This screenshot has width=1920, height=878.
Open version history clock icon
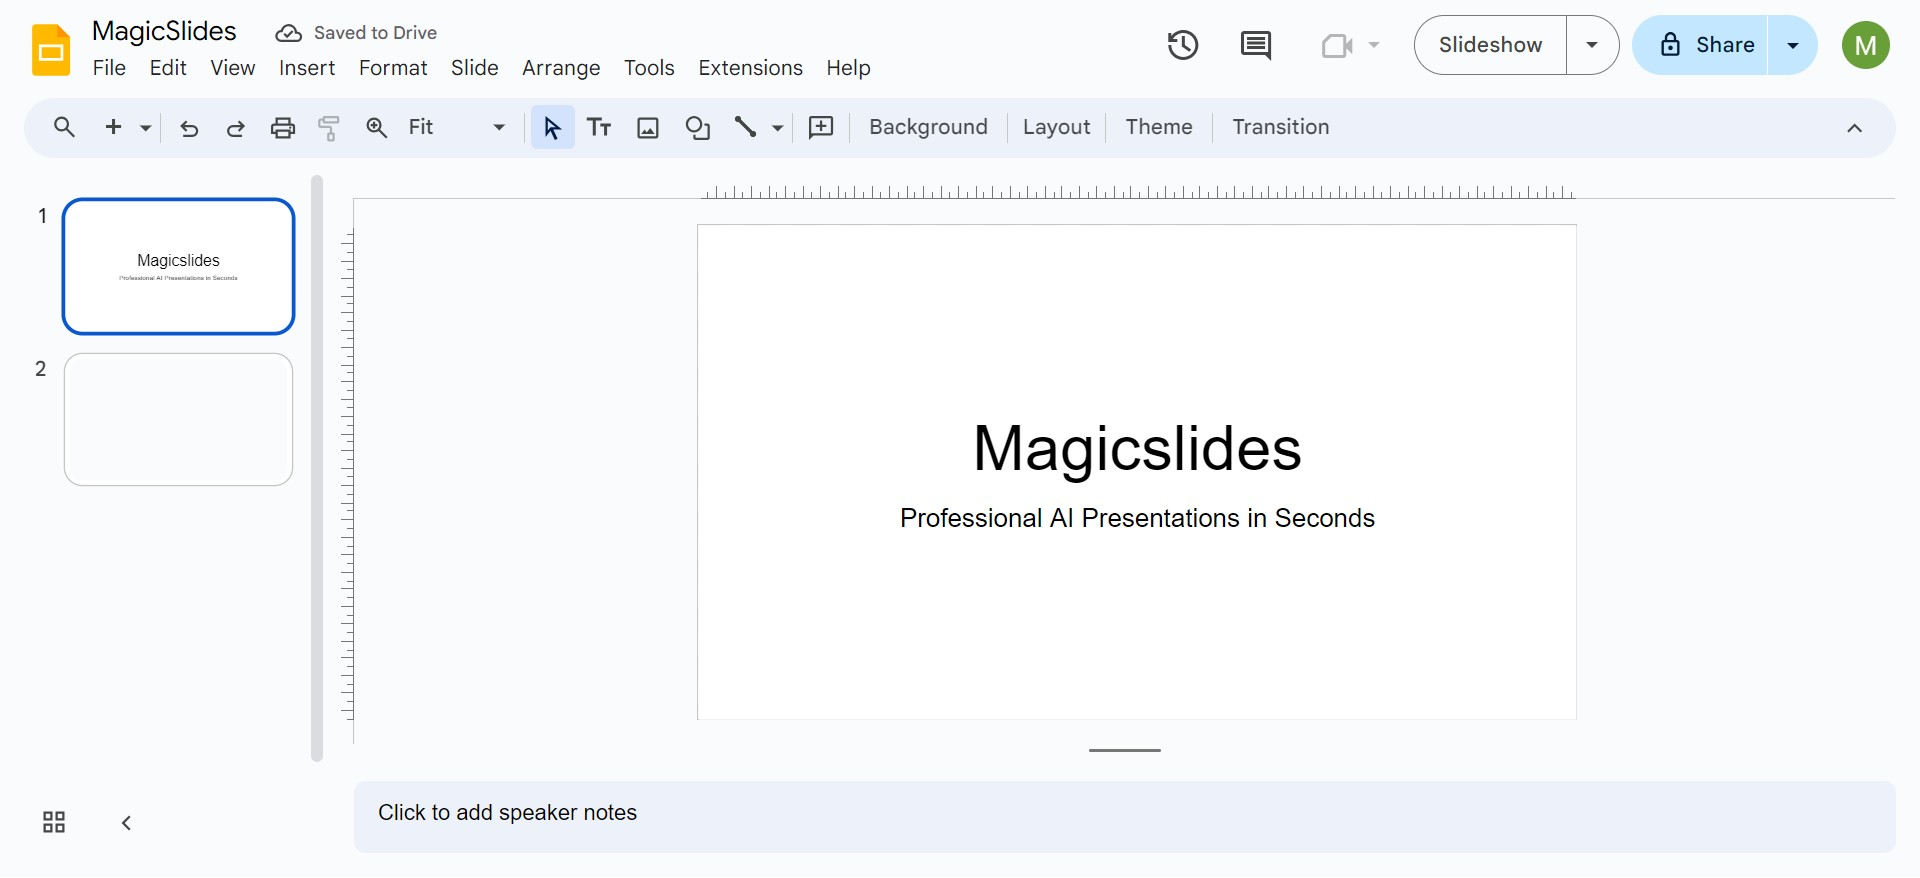pyautogui.click(x=1182, y=45)
